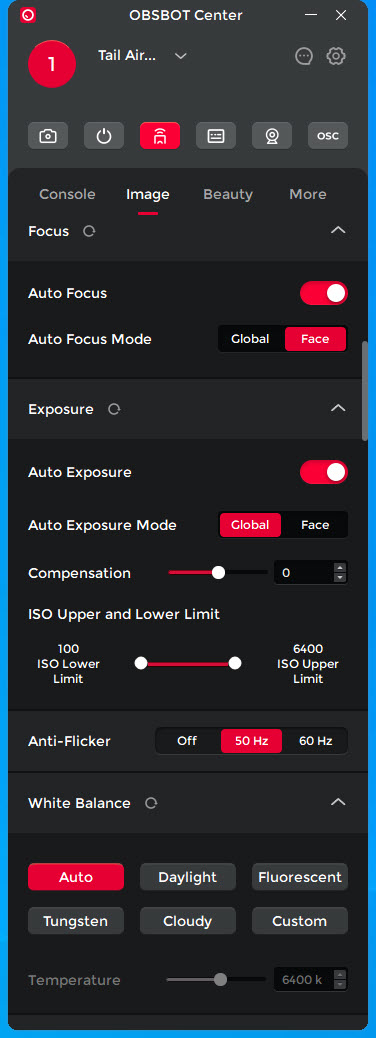Click the vertical scrollbar thumb
The height and width of the screenshot is (1038, 376).
coord(365,391)
